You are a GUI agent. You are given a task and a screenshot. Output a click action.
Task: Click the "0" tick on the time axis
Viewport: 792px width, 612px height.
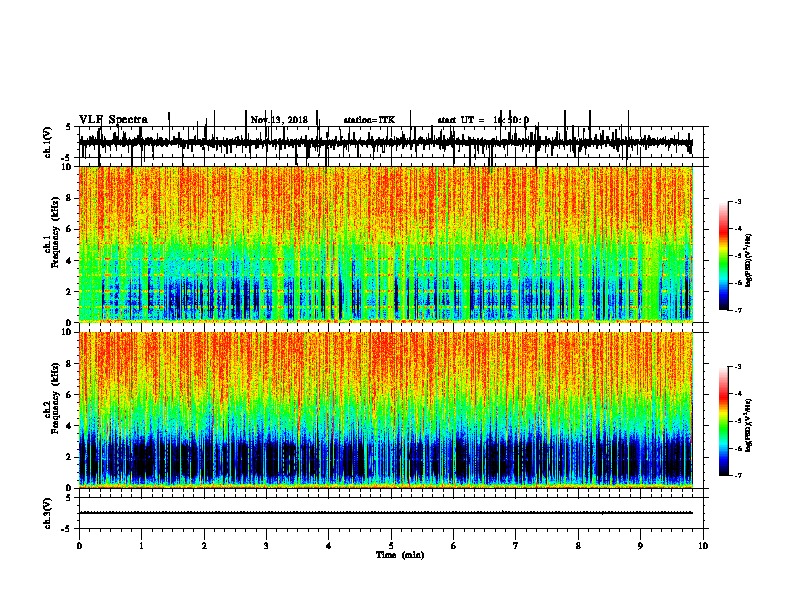79,546
